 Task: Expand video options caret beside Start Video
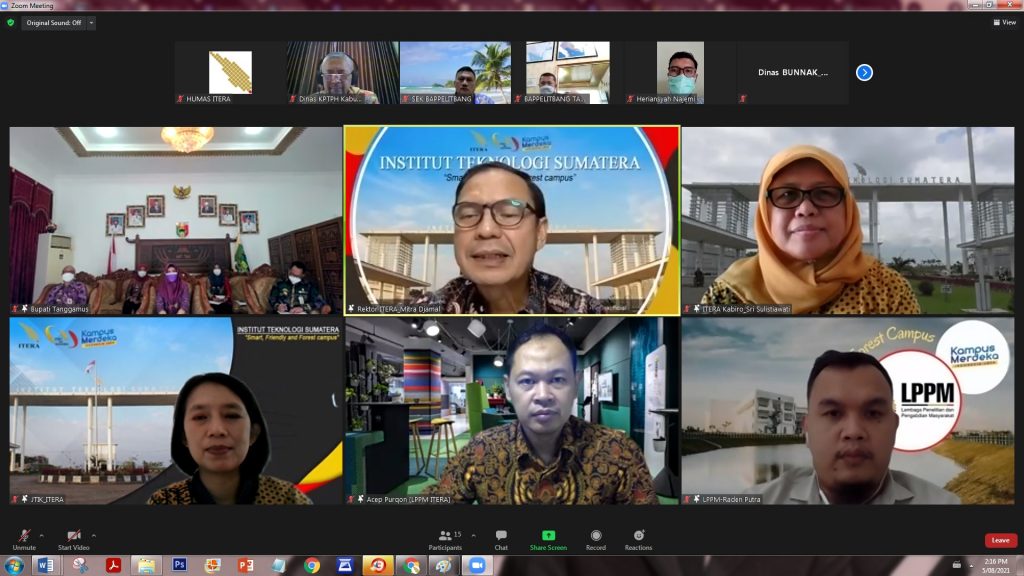click(93, 536)
